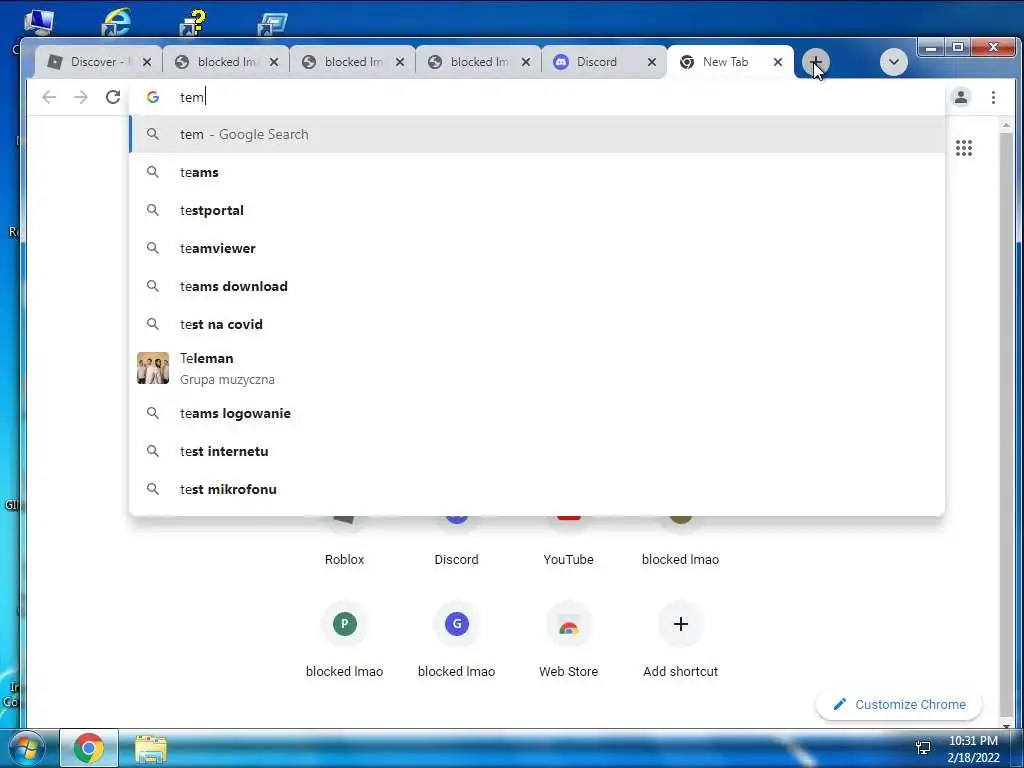Open blocked lmao shortcut with G icon

tap(456, 640)
